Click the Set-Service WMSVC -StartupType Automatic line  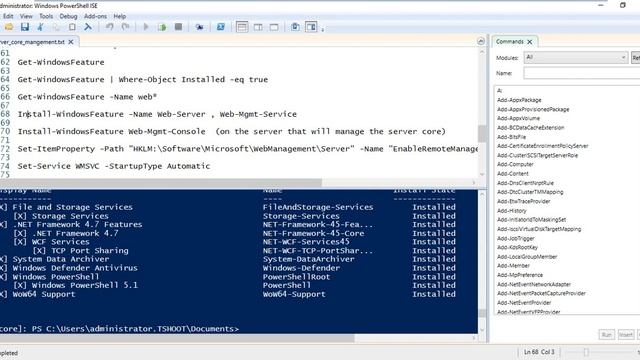click(x=114, y=166)
